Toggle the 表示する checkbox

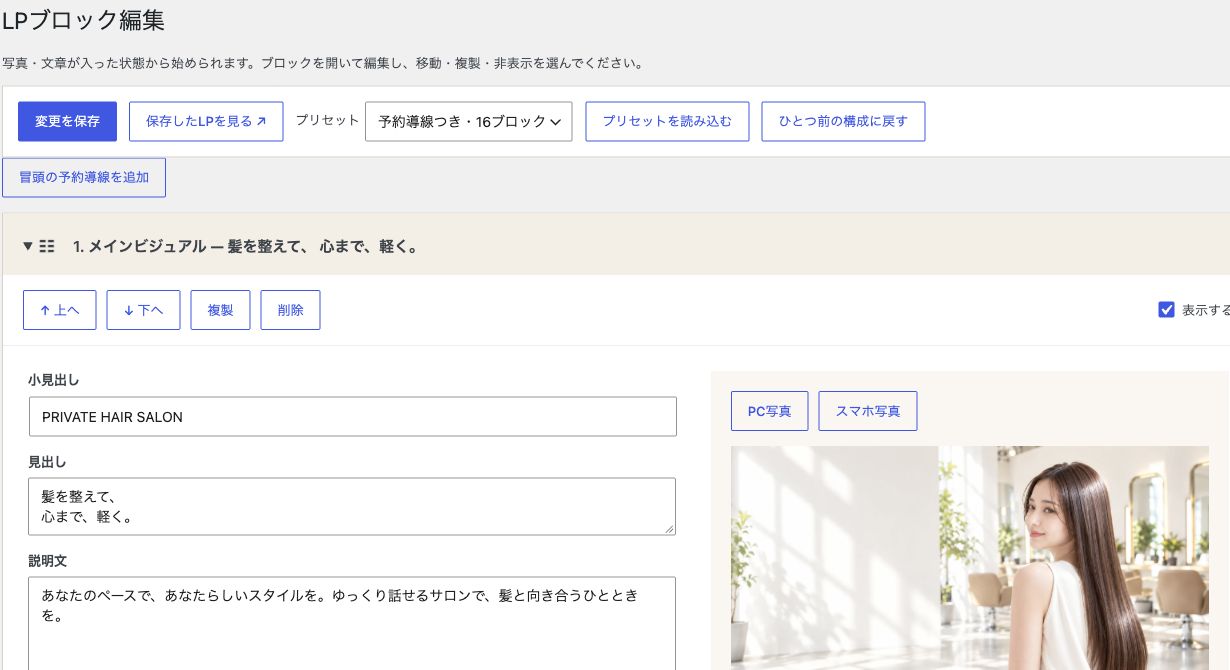click(1166, 310)
